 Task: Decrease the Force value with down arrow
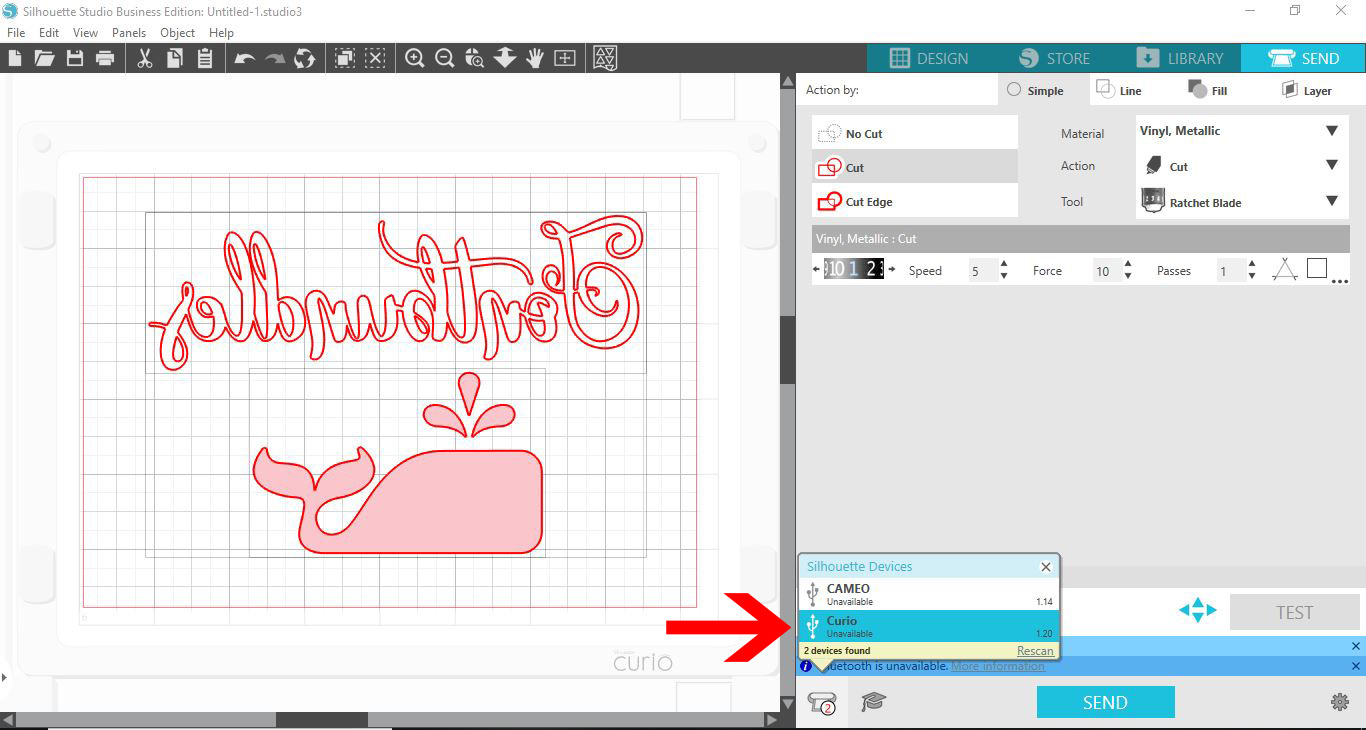tap(1128, 276)
